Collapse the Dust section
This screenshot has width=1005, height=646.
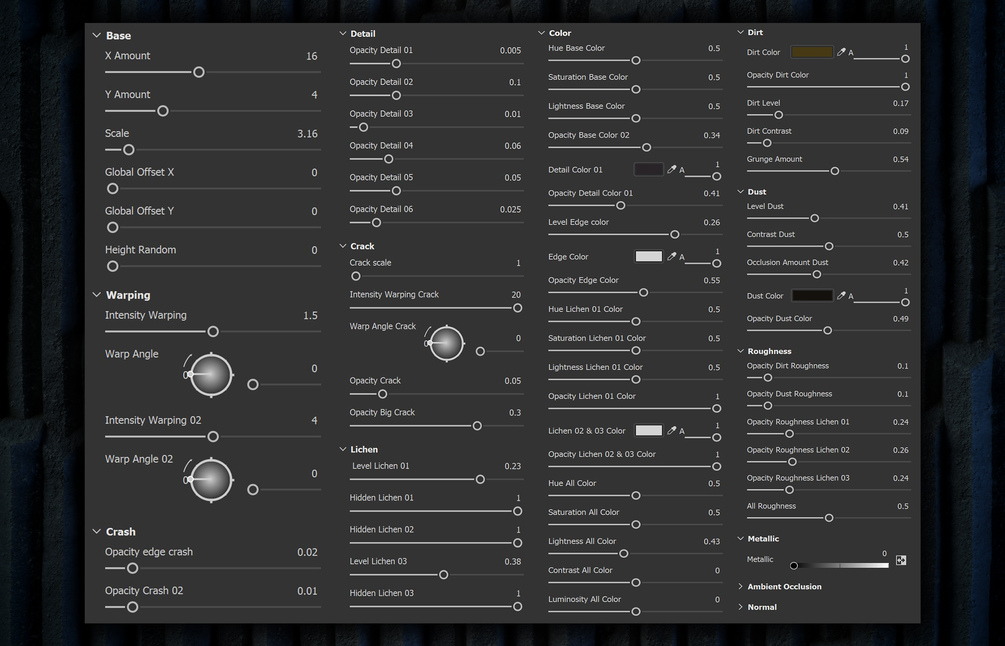740,192
